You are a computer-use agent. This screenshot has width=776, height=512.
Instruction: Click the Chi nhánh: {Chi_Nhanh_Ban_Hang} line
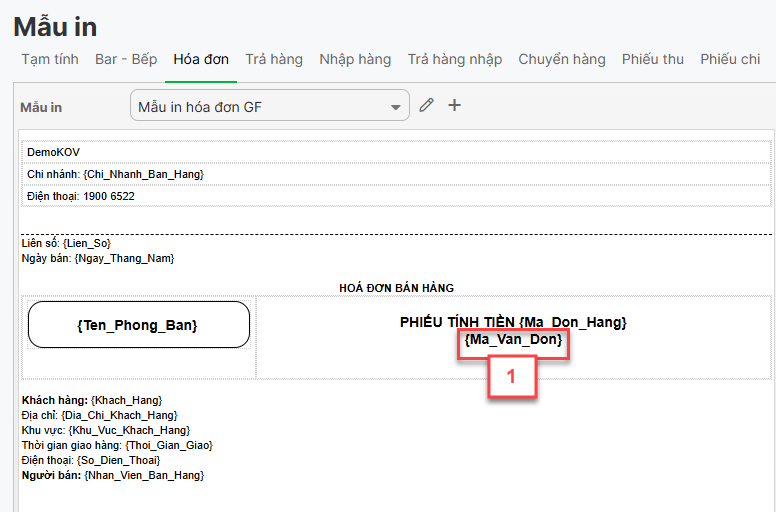point(115,174)
